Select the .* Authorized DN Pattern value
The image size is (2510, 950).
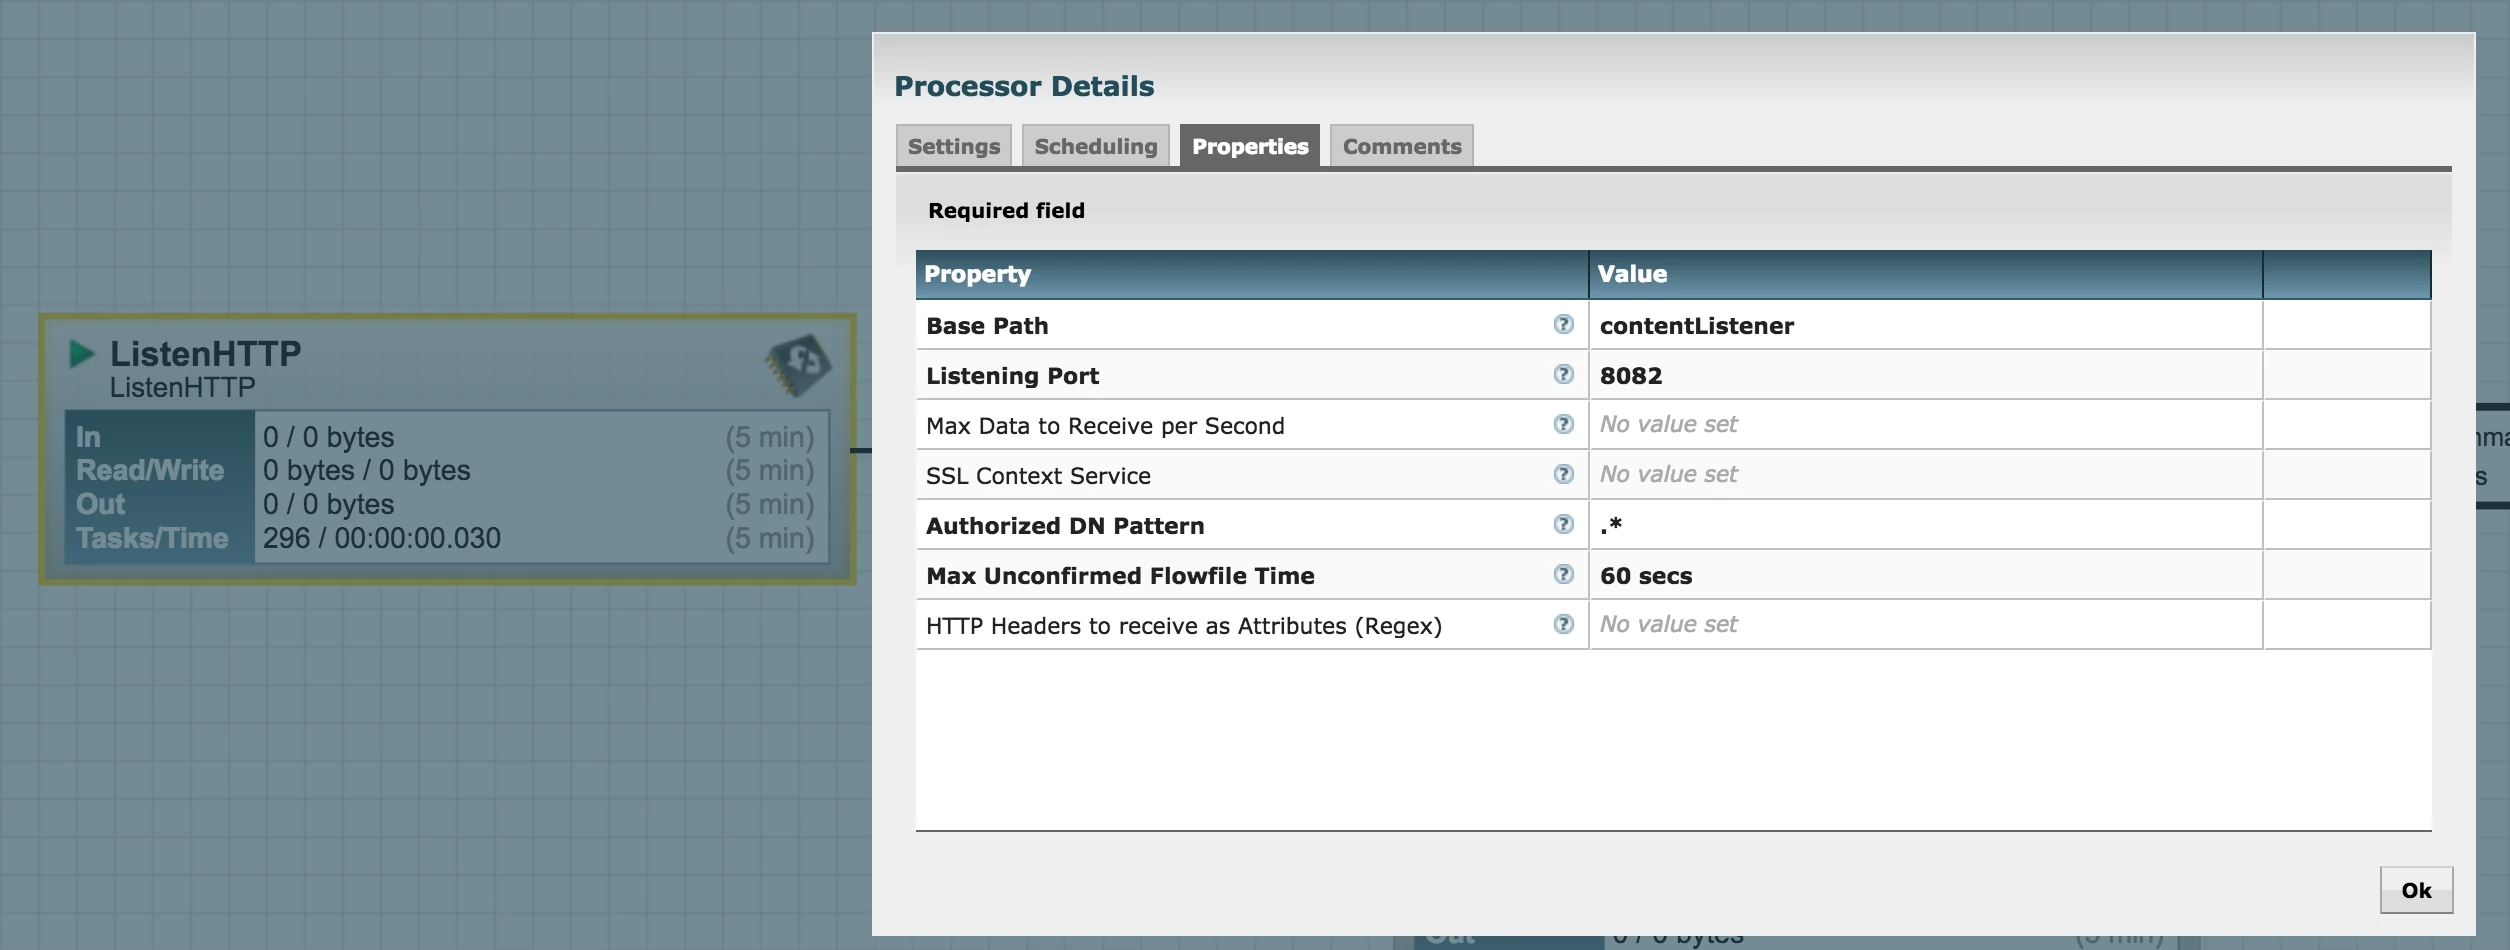(1926, 525)
